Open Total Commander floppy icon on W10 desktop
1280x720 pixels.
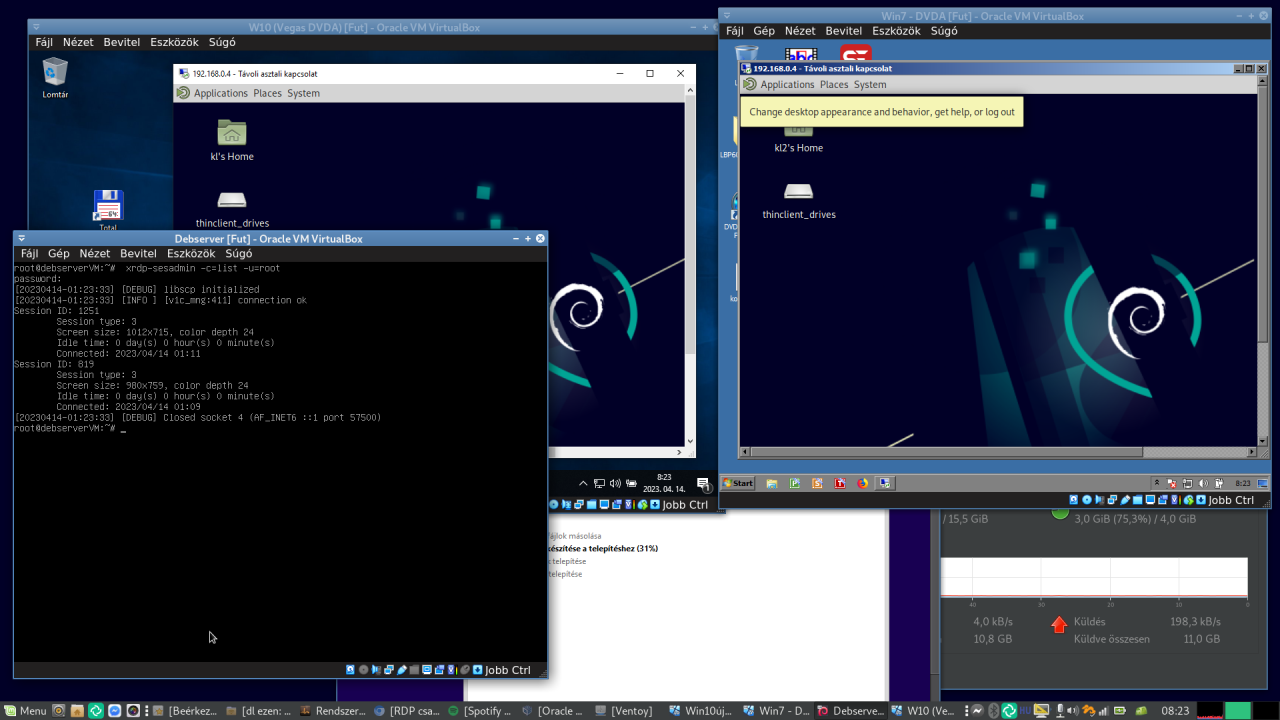pyautogui.click(x=108, y=210)
